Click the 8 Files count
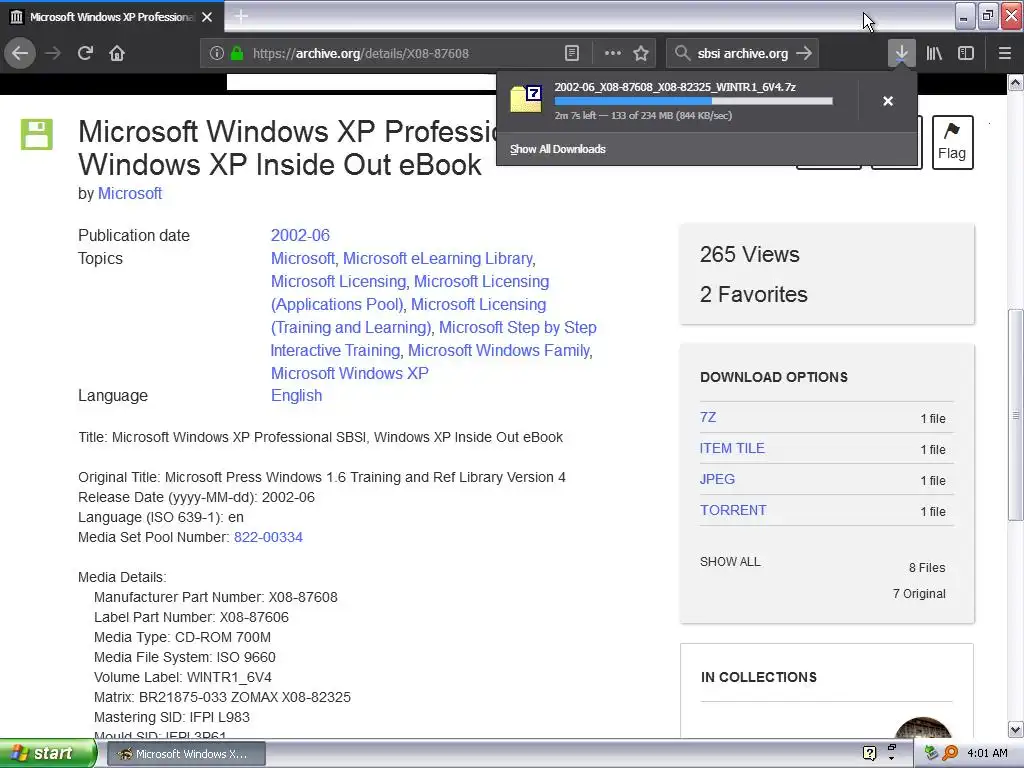The width and height of the screenshot is (1024, 768). point(927,568)
